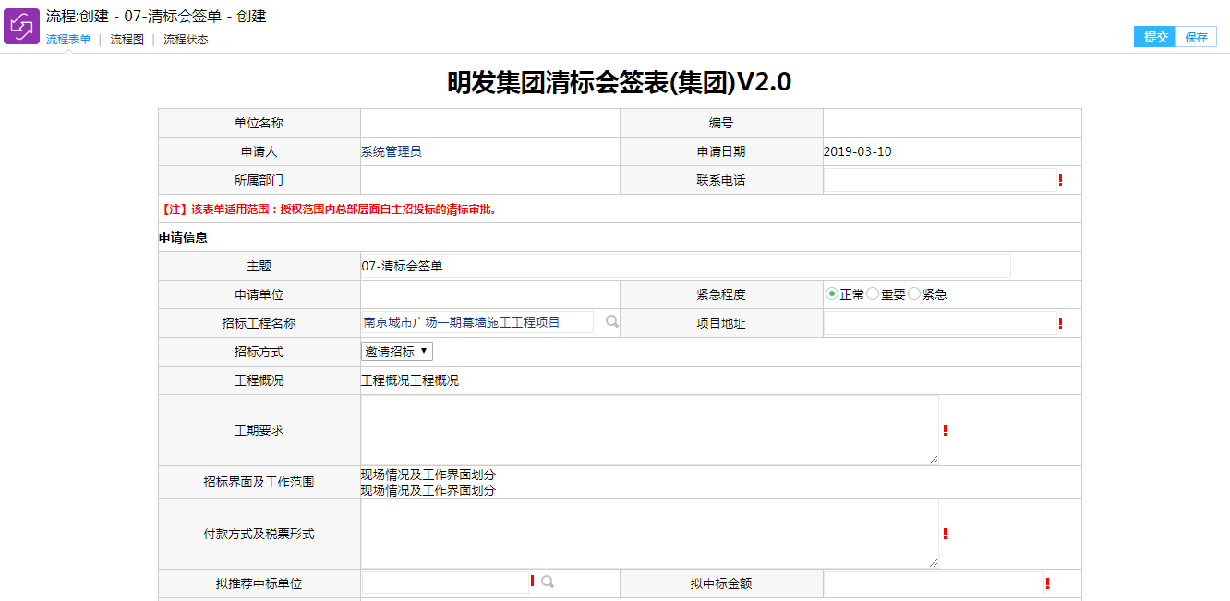Select the 重要 urgency radio button

tap(872, 294)
